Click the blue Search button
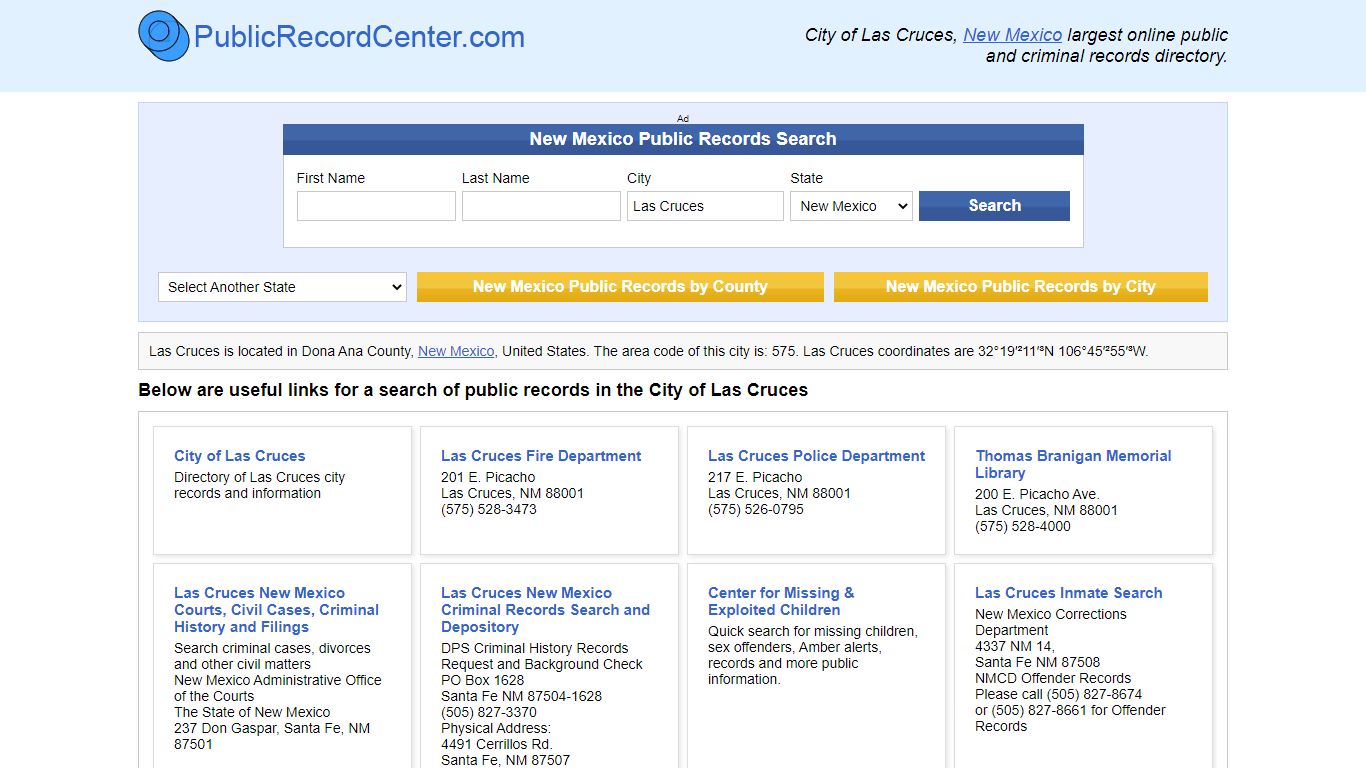Viewport: 1366px width, 768px height. 994,206
